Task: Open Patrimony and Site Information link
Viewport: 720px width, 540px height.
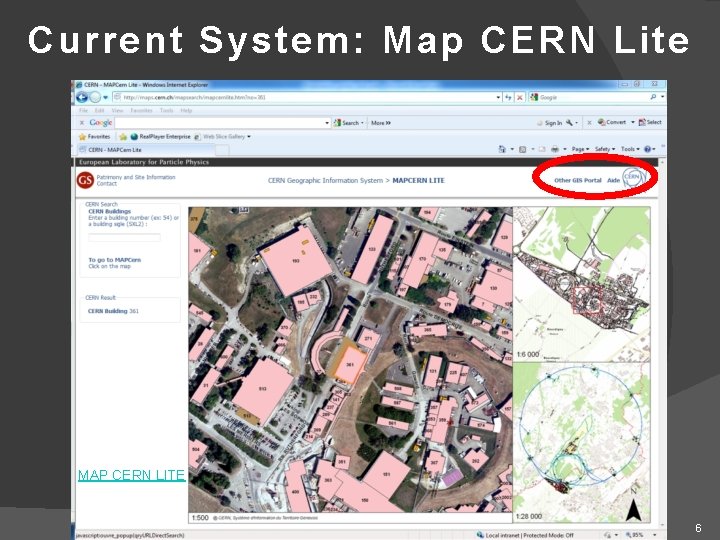Action: click(136, 177)
